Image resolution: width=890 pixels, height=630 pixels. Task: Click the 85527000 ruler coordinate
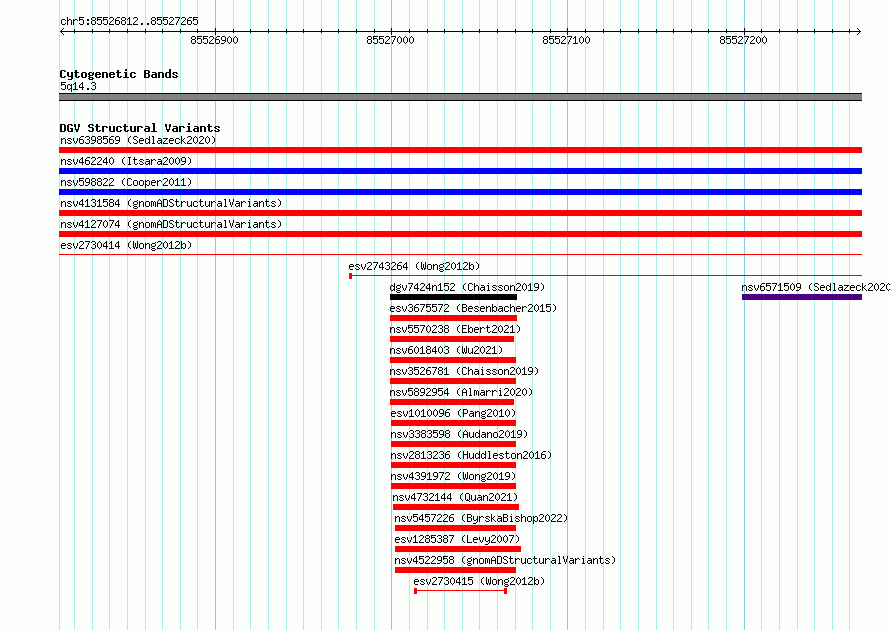coord(391,40)
